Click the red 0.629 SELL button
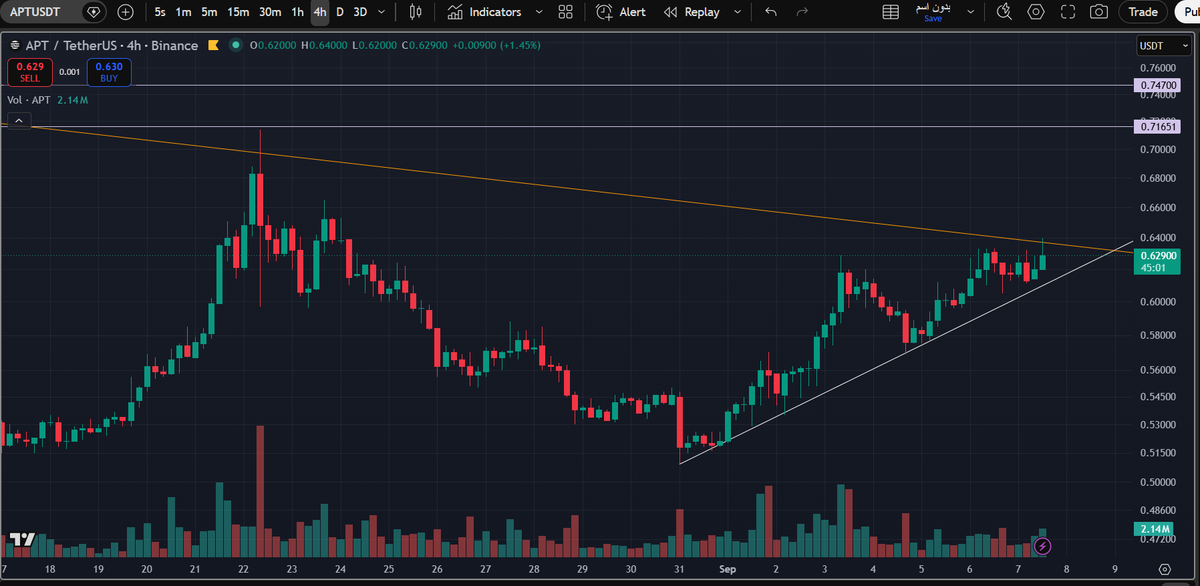This screenshot has width=1200, height=586. (x=29, y=72)
